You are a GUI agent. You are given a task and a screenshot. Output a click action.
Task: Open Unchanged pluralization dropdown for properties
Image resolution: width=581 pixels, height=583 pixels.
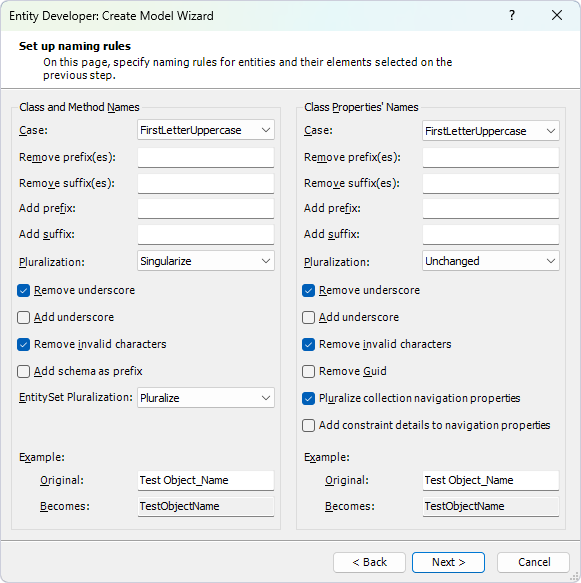point(491,261)
